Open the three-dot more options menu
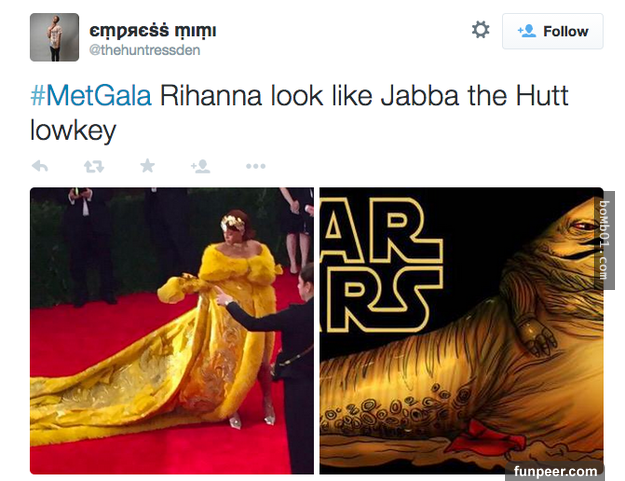The height and width of the screenshot is (481, 625). (x=256, y=166)
